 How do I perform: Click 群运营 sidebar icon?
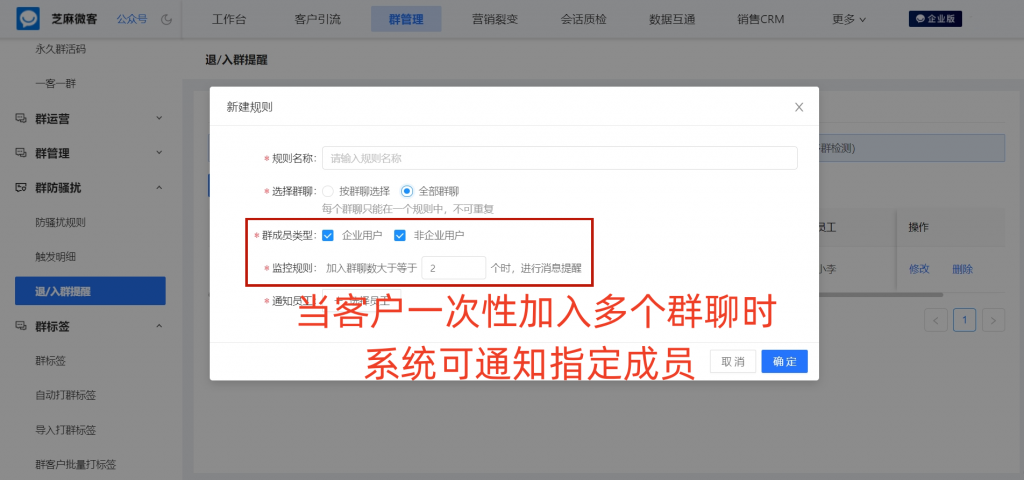(22, 119)
